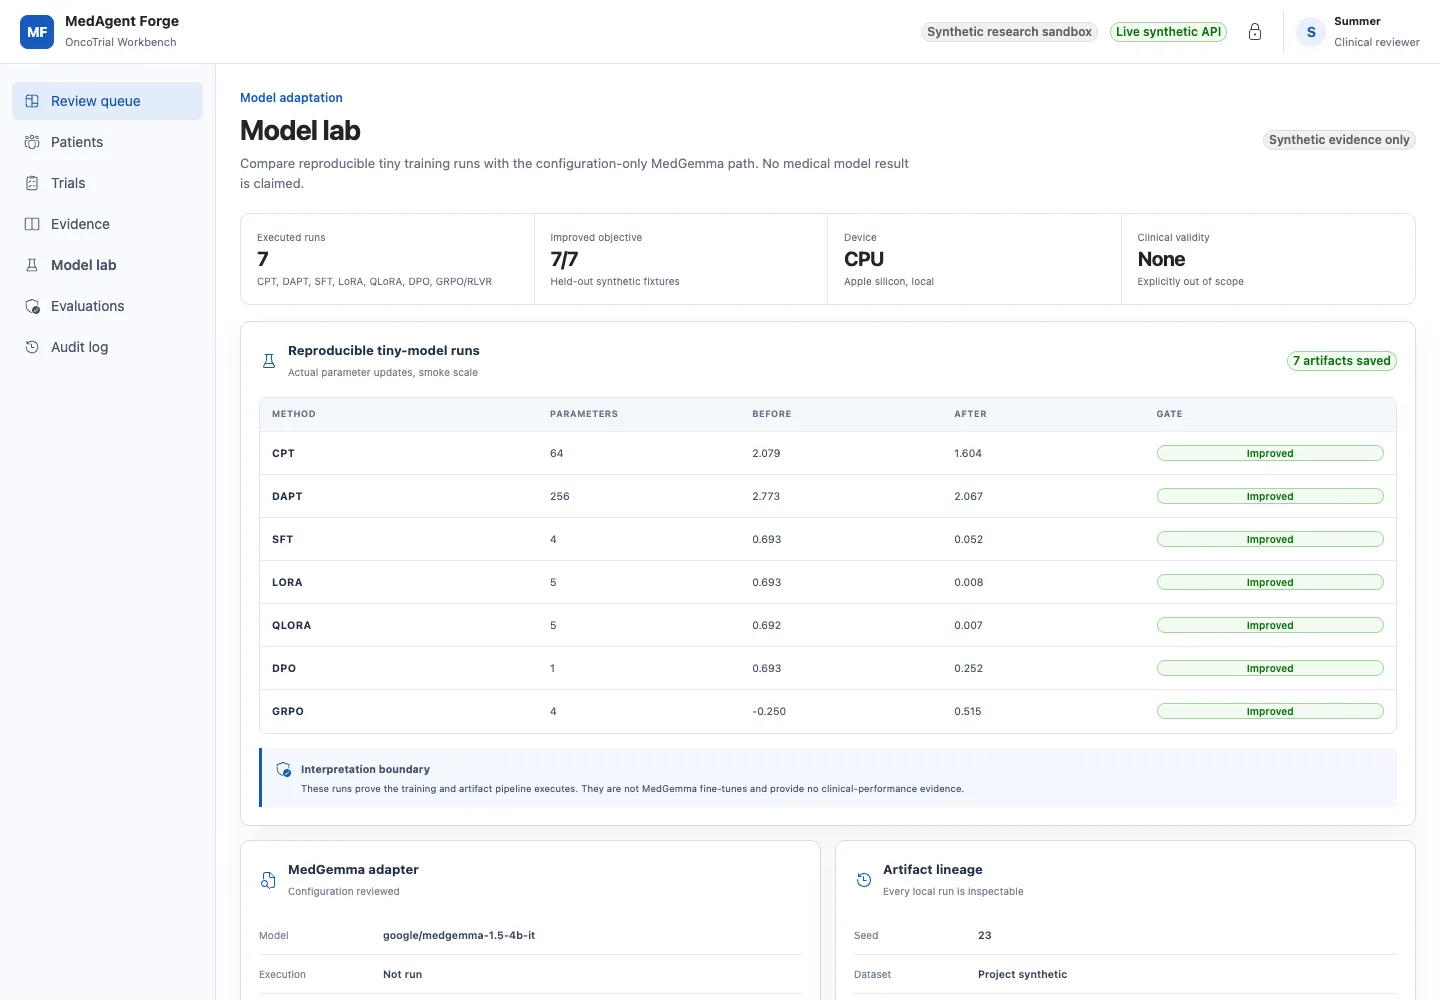This screenshot has height=1000, width=1440.
Task: Select Model lab in sidebar
Action: [x=107, y=265]
